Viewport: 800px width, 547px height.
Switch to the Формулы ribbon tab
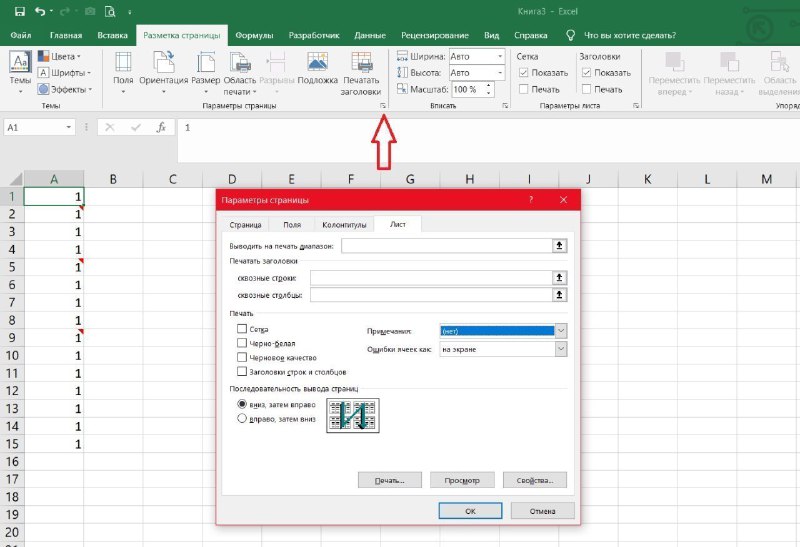(x=254, y=35)
